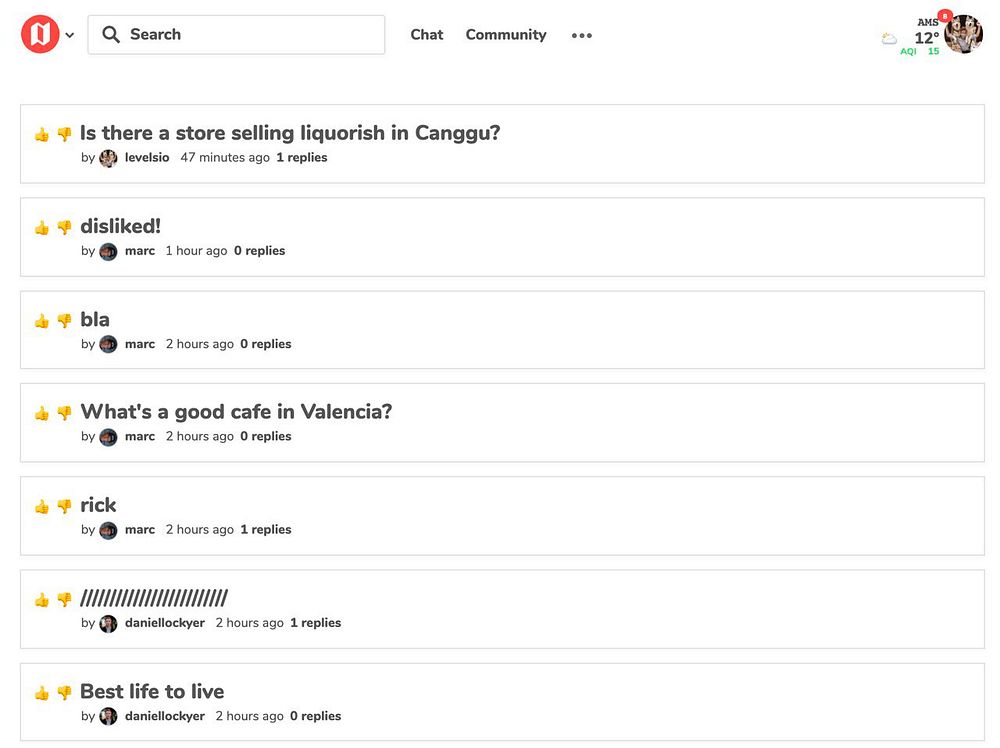This screenshot has width=1000, height=748.
Task: Expand the three-dots more menu
Action: click(x=582, y=35)
